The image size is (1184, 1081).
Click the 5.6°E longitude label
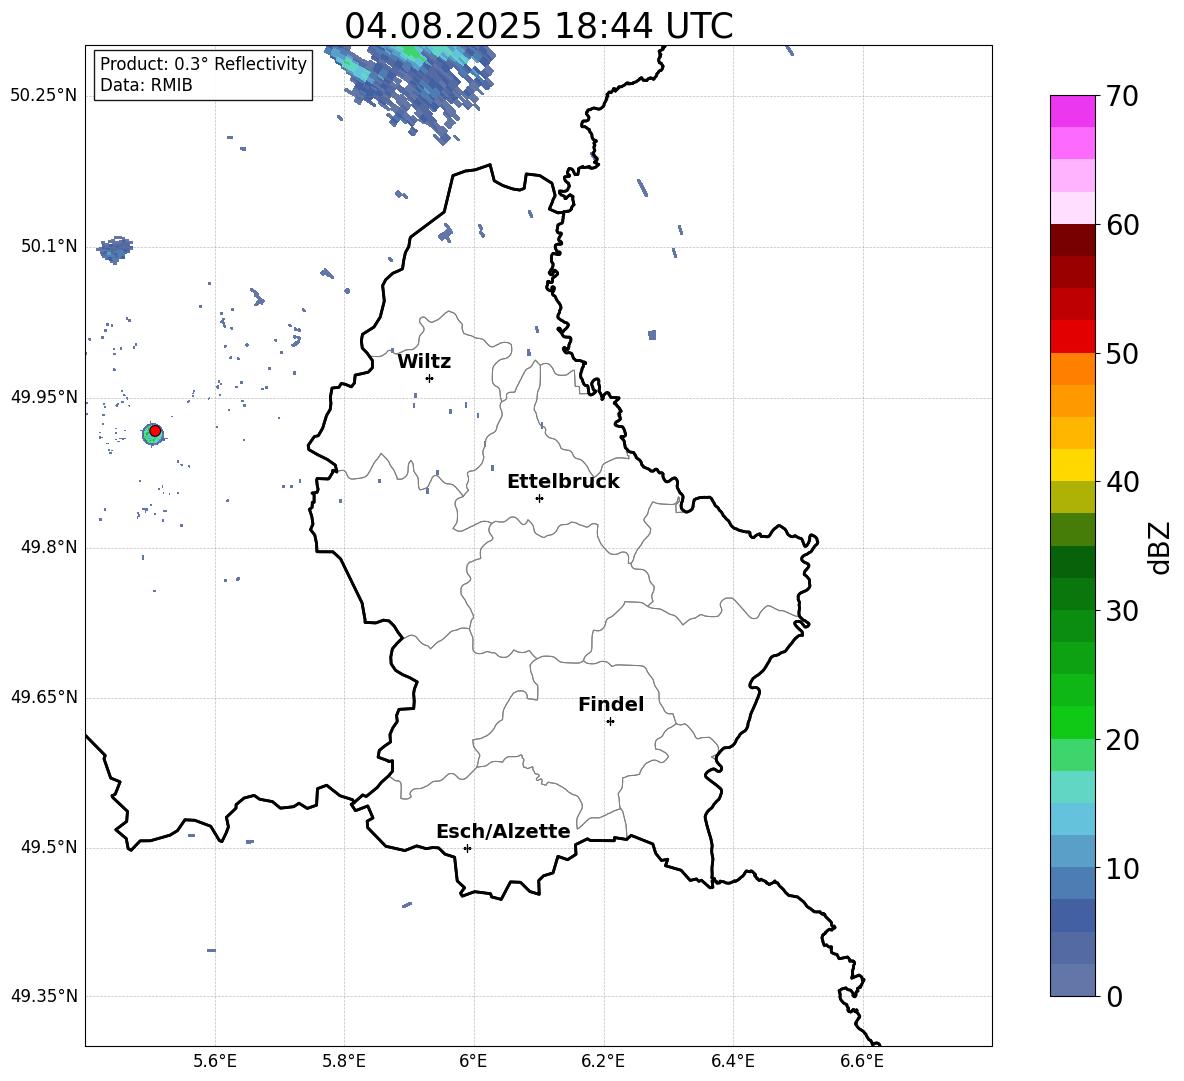(x=214, y=1061)
